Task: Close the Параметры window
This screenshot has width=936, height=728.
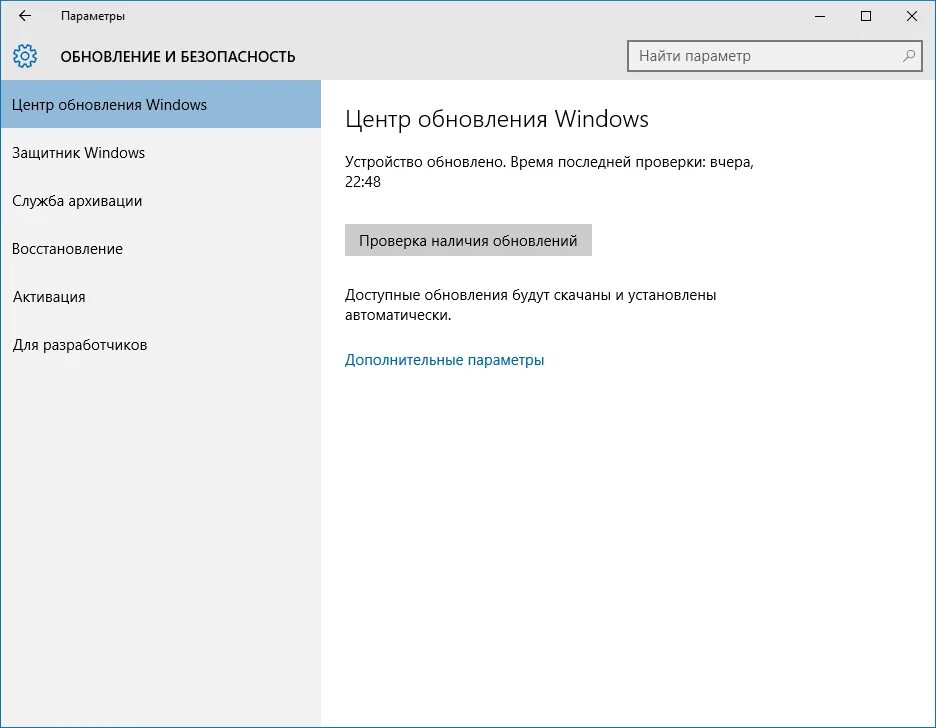Action: (x=912, y=16)
